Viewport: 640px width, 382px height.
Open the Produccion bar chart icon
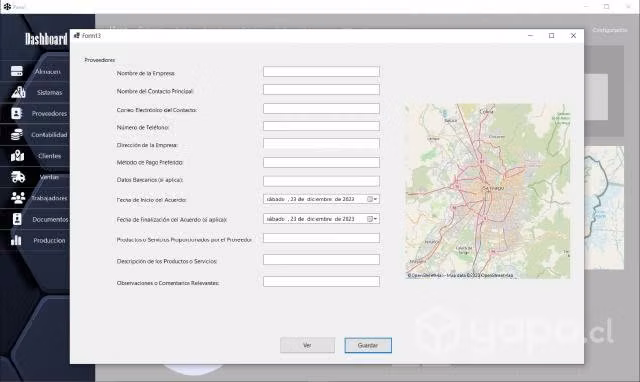pos(16,240)
